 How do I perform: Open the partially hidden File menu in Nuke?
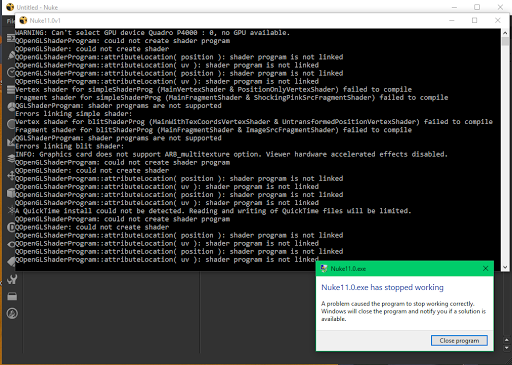10,21
